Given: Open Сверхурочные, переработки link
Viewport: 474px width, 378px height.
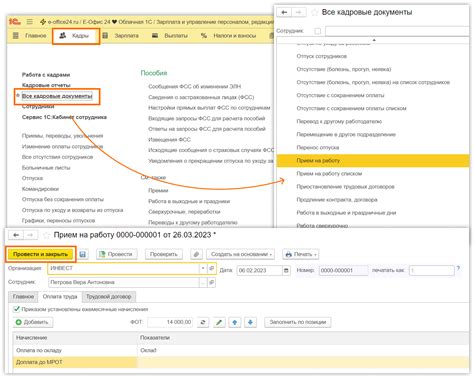Looking at the screenshot, I should pos(184,212).
